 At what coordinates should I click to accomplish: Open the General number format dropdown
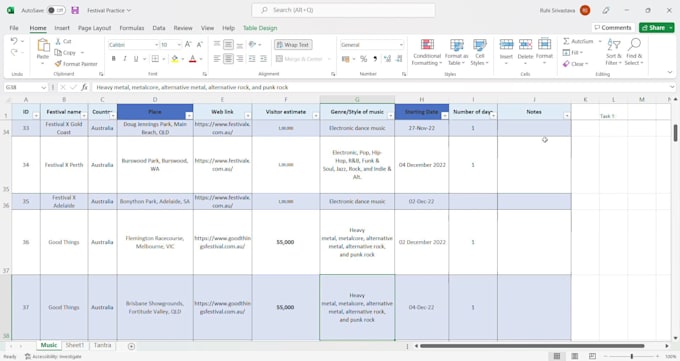[x=401, y=45]
